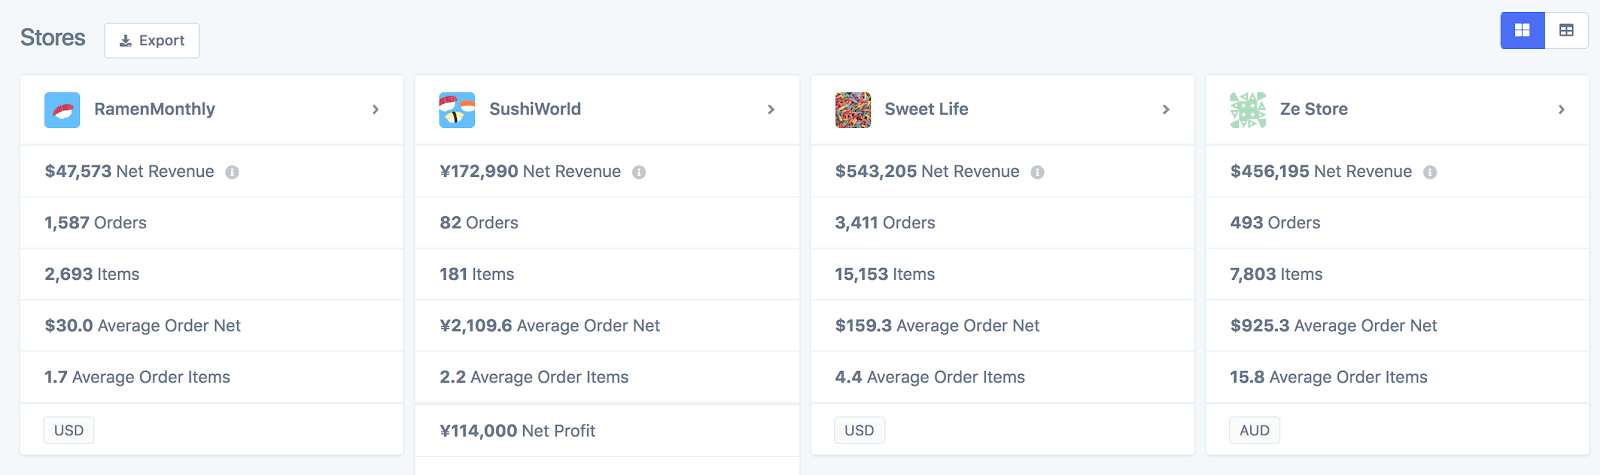Screen dimensions: 1600x475
Task: Click the Stores page heading
Action: 53,38
